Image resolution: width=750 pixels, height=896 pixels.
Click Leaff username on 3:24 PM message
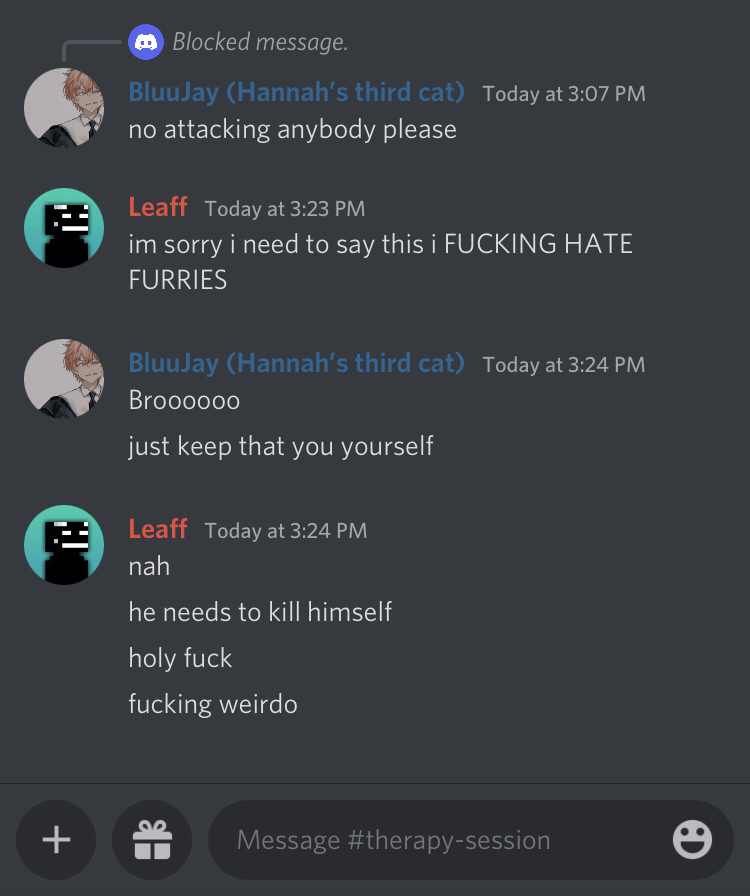158,529
